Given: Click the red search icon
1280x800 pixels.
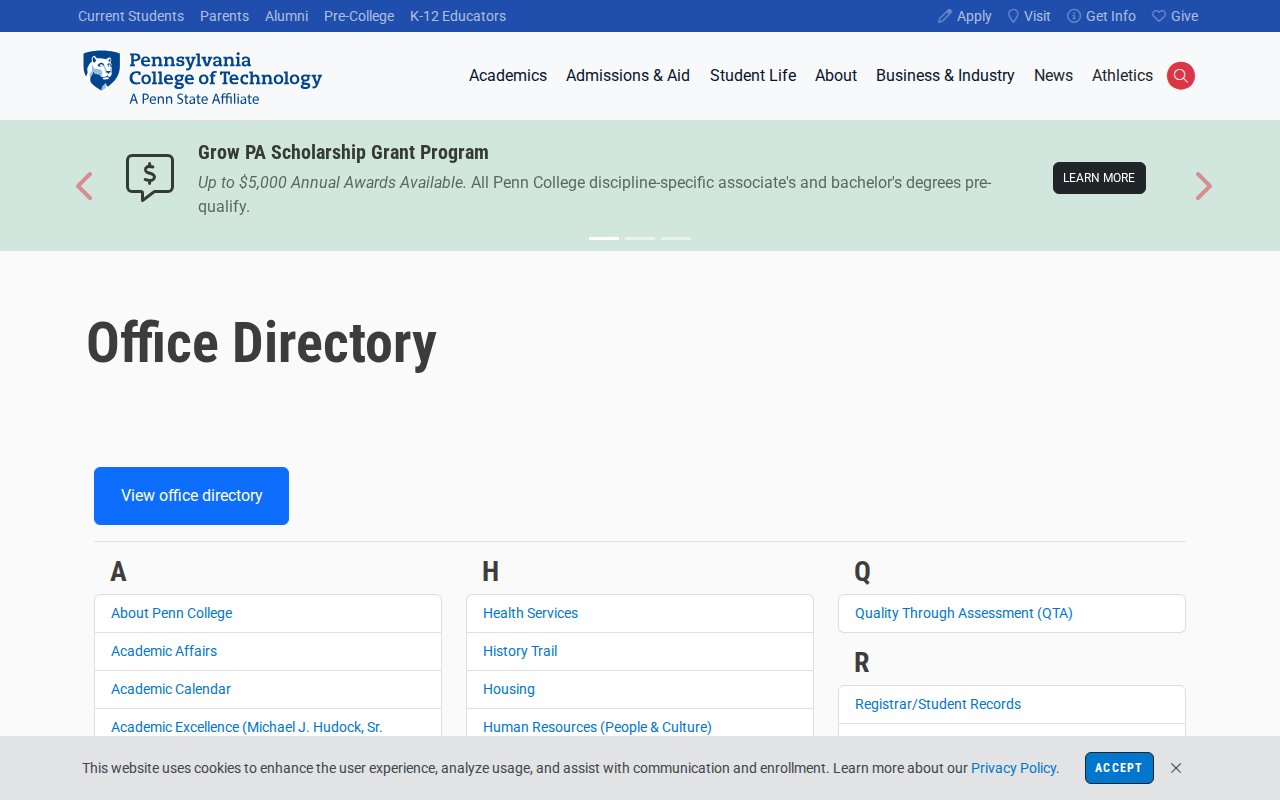Looking at the screenshot, I should point(1180,76).
